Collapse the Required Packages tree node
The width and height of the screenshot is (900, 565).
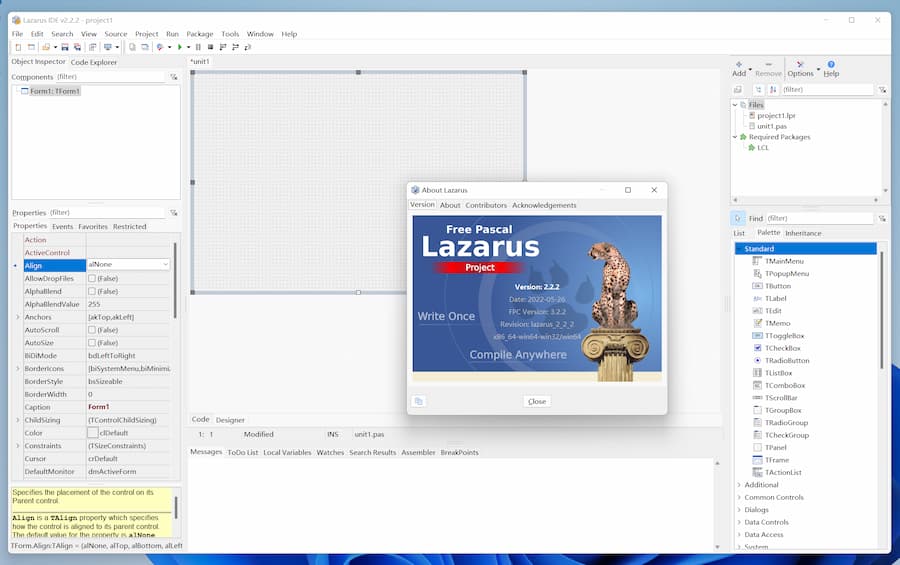(x=737, y=137)
